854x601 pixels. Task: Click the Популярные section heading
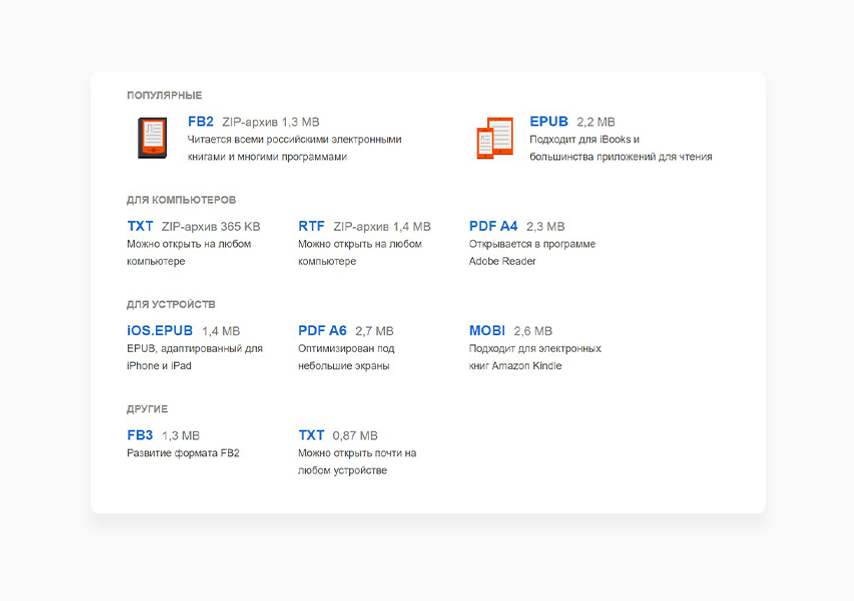[x=164, y=95]
